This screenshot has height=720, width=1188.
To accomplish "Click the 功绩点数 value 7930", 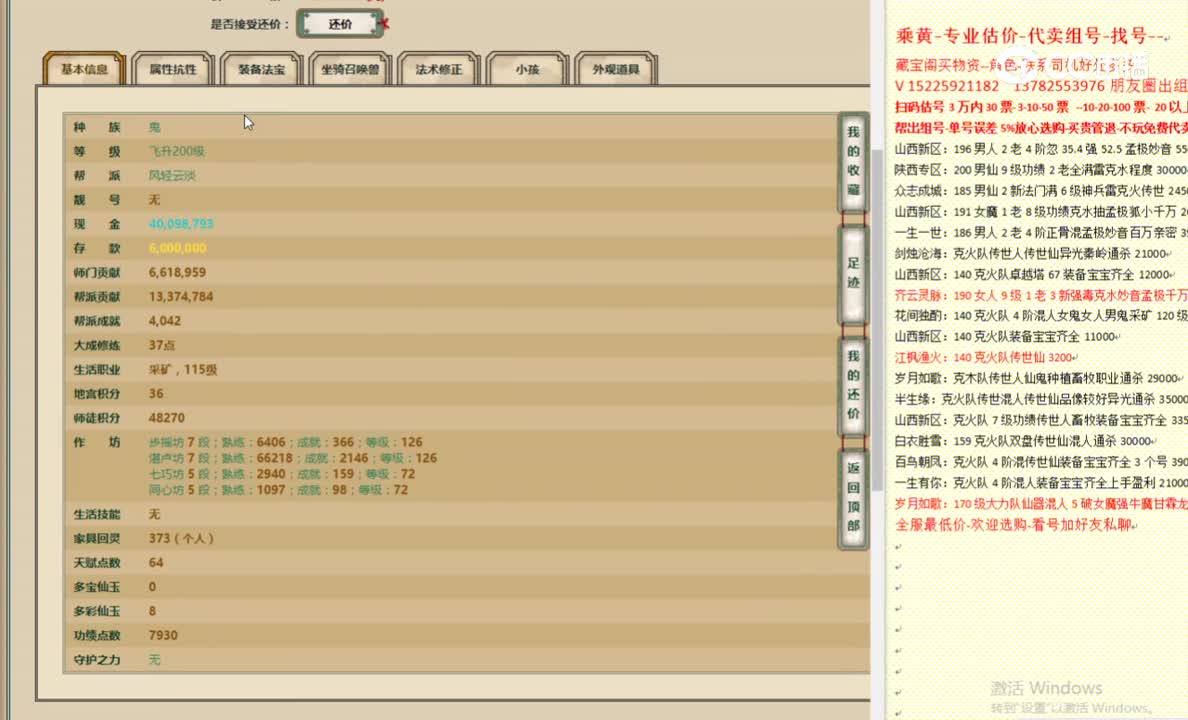I will (x=163, y=636).
